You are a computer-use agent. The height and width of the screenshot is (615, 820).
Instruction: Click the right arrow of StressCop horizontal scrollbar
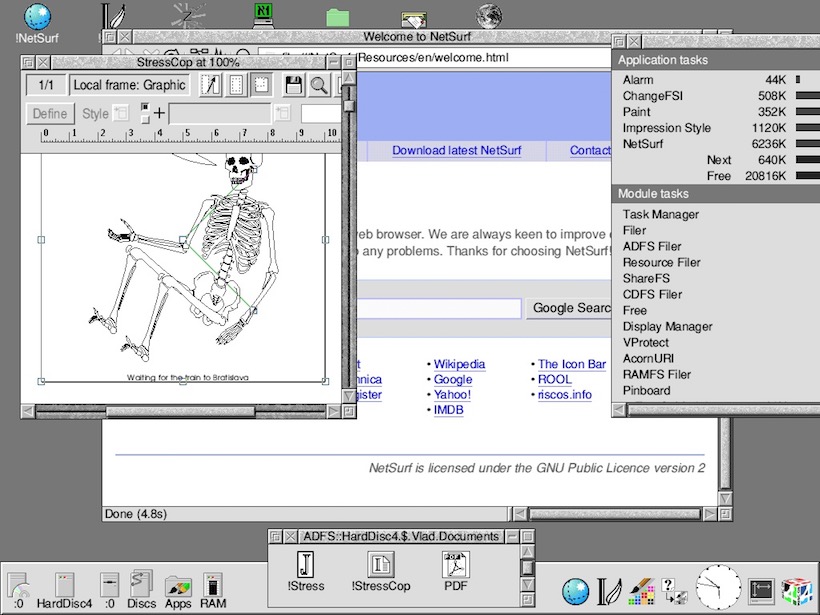click(333, 412)
